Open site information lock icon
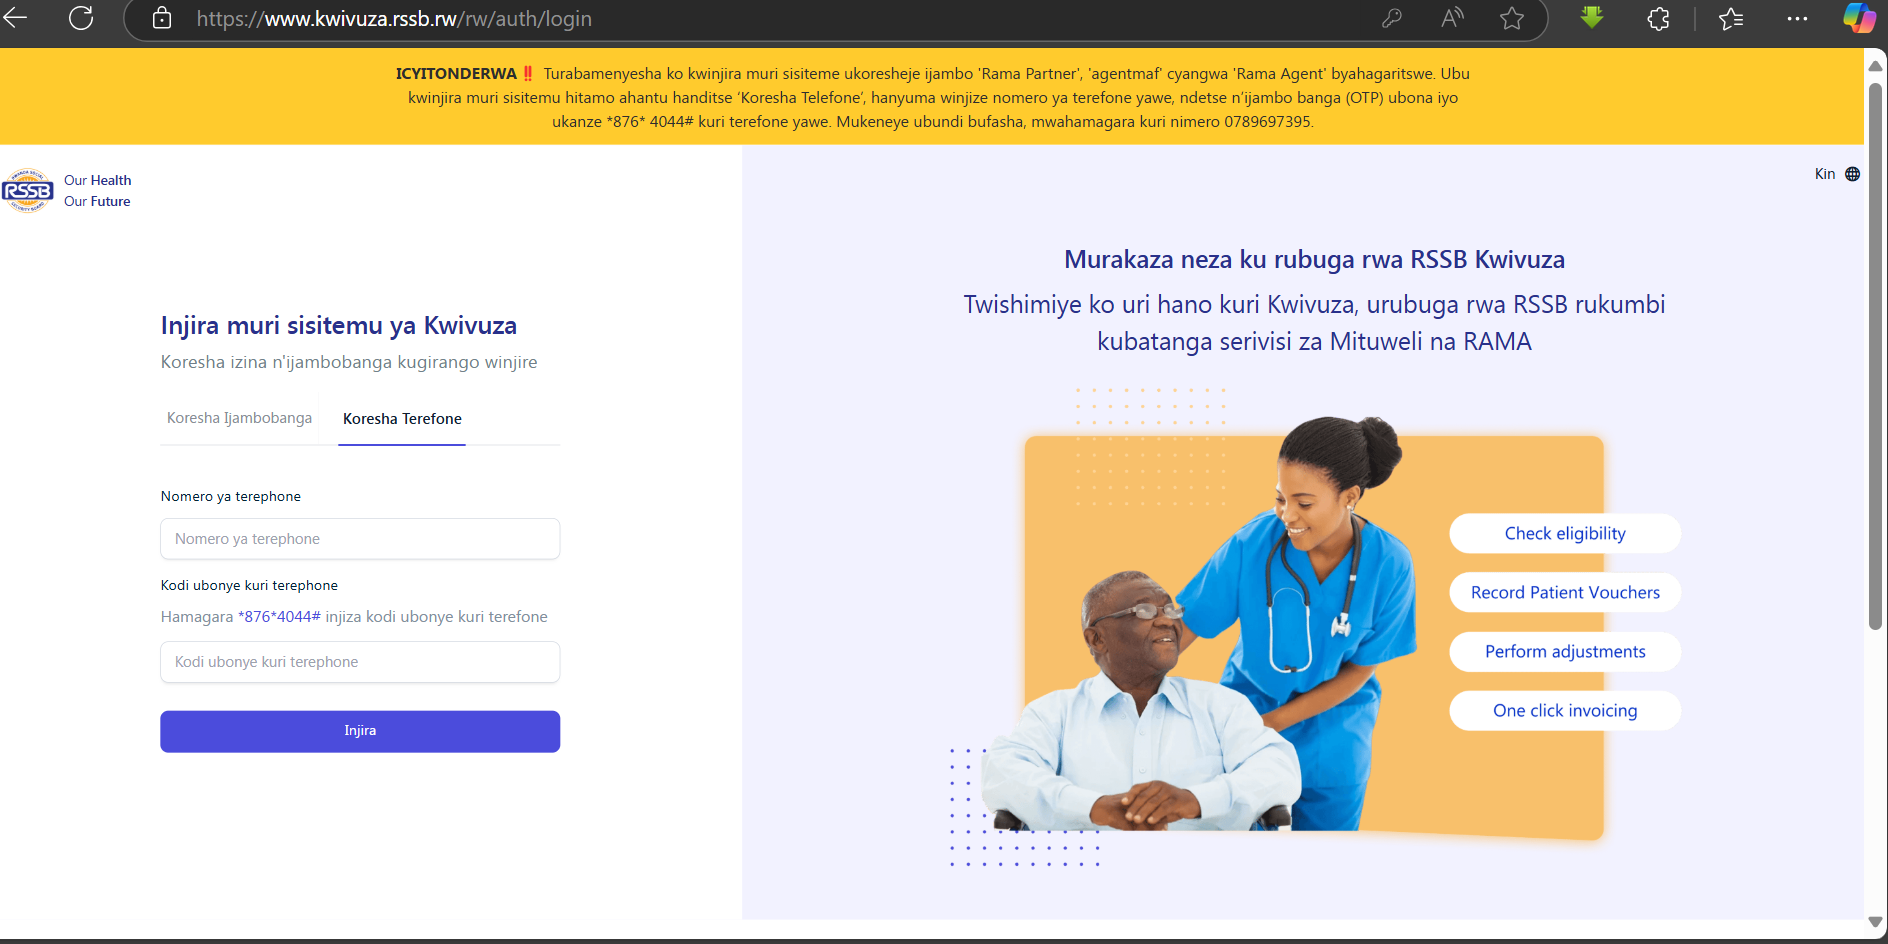1888x944 pixels. 162,18
